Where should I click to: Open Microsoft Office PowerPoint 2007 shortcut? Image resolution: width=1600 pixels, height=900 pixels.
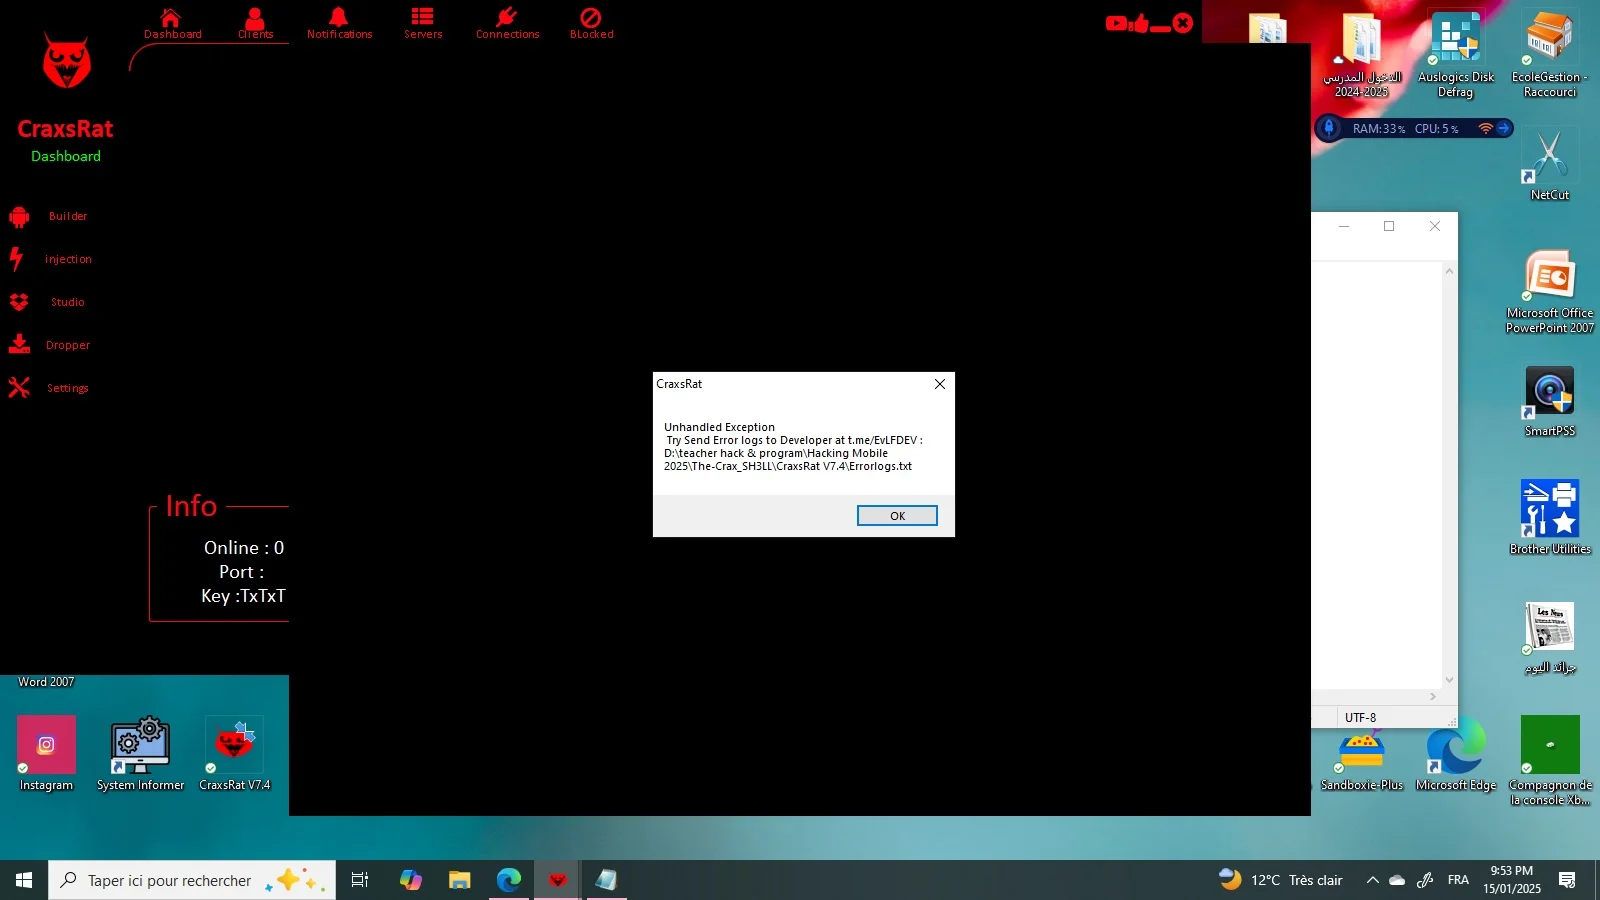coord(1550,291)
